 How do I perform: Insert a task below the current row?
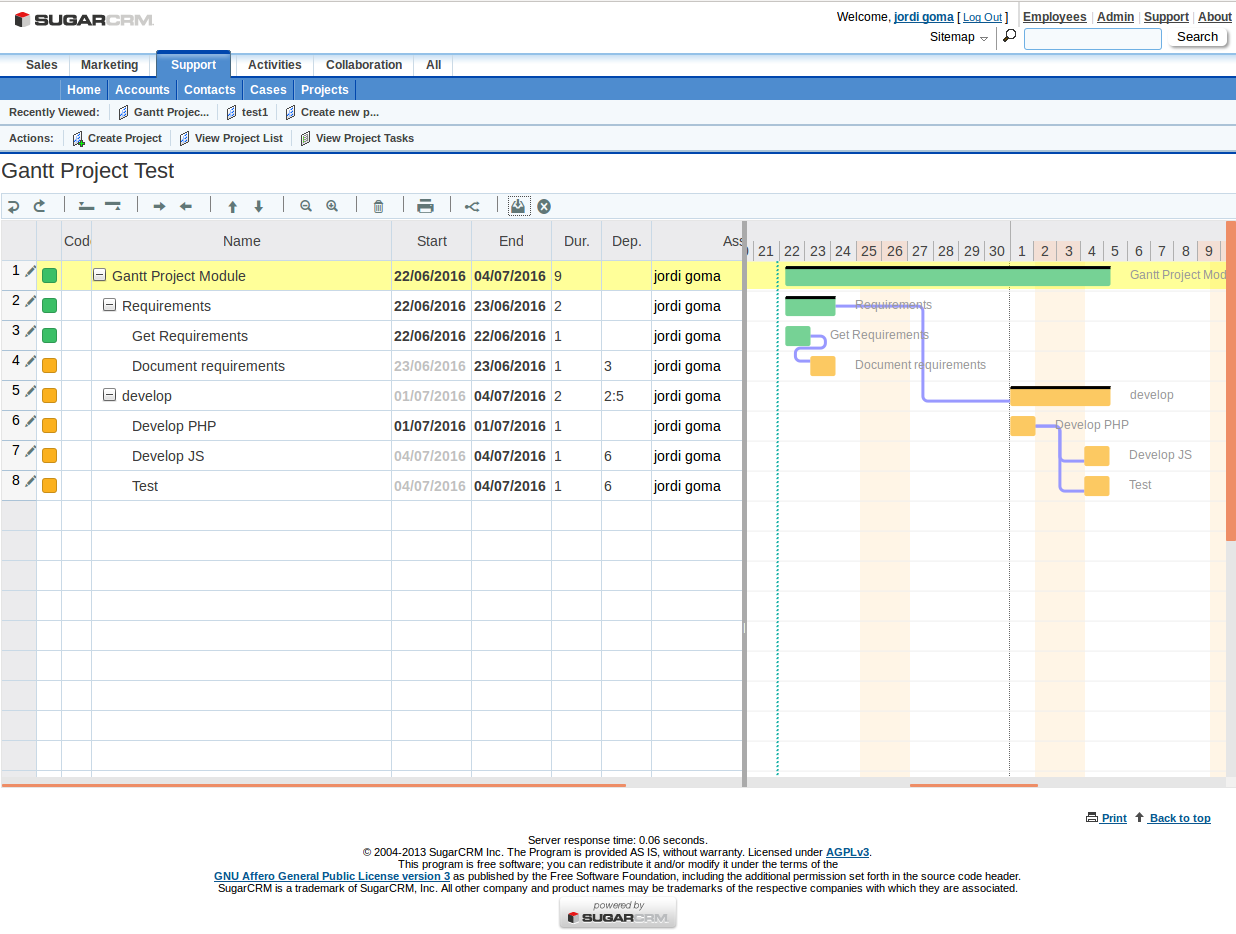click(113, 206)
